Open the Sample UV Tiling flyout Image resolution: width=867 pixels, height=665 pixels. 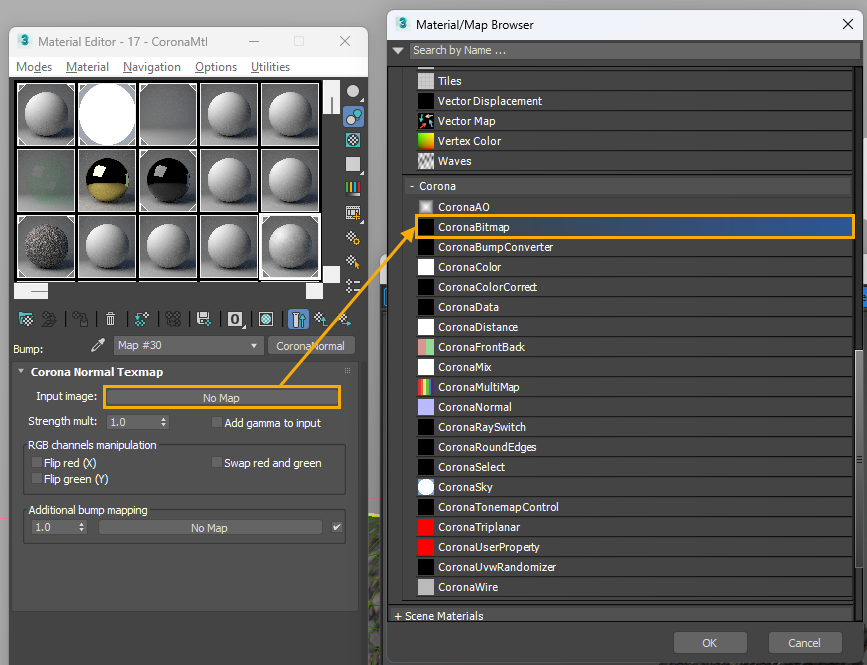coord(353,164)
